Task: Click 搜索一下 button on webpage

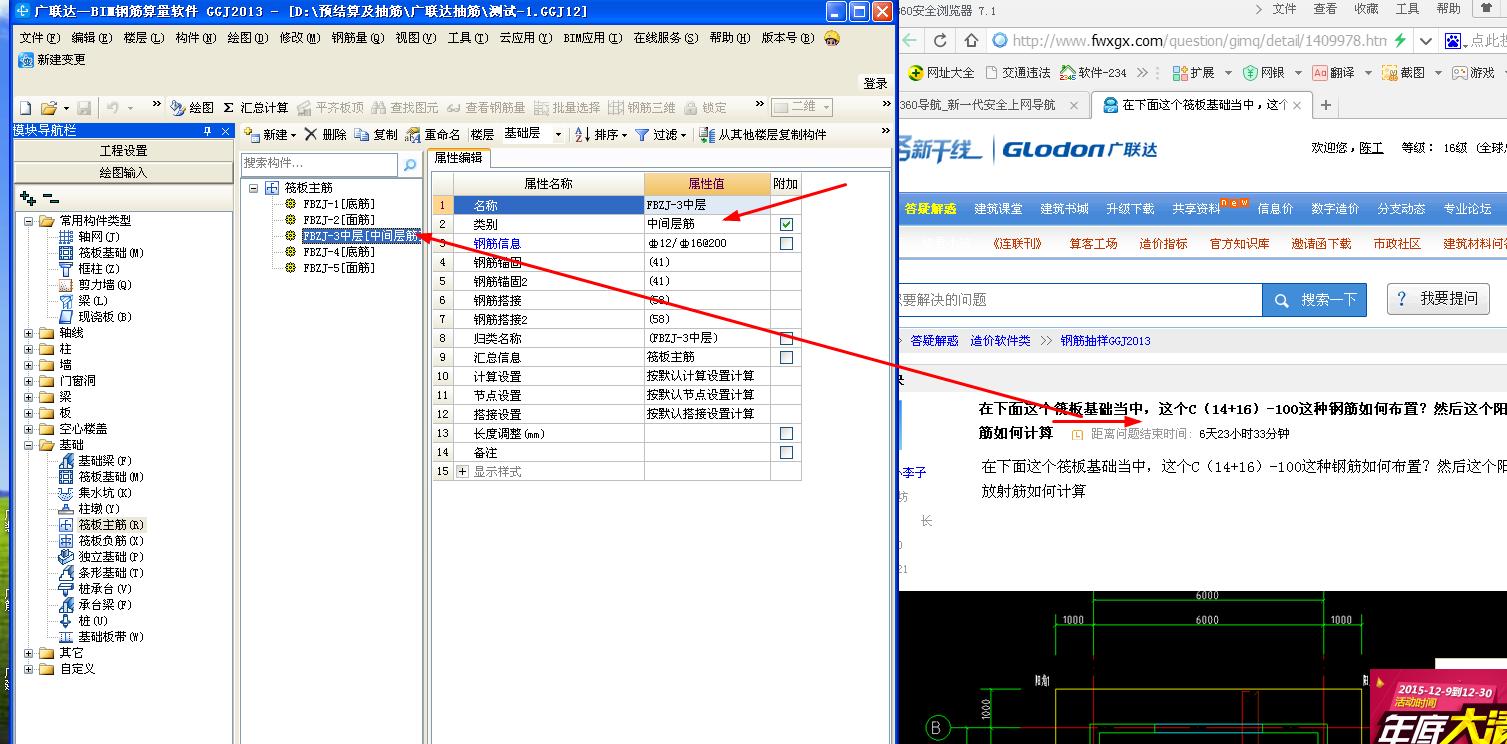Action: point(1314,300)
